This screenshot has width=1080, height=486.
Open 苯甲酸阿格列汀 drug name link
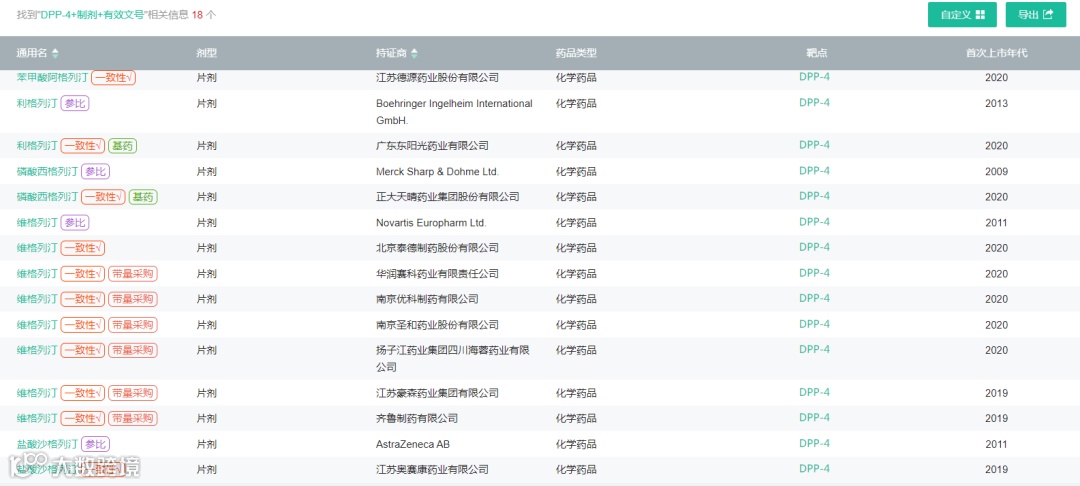coord(52,78)
